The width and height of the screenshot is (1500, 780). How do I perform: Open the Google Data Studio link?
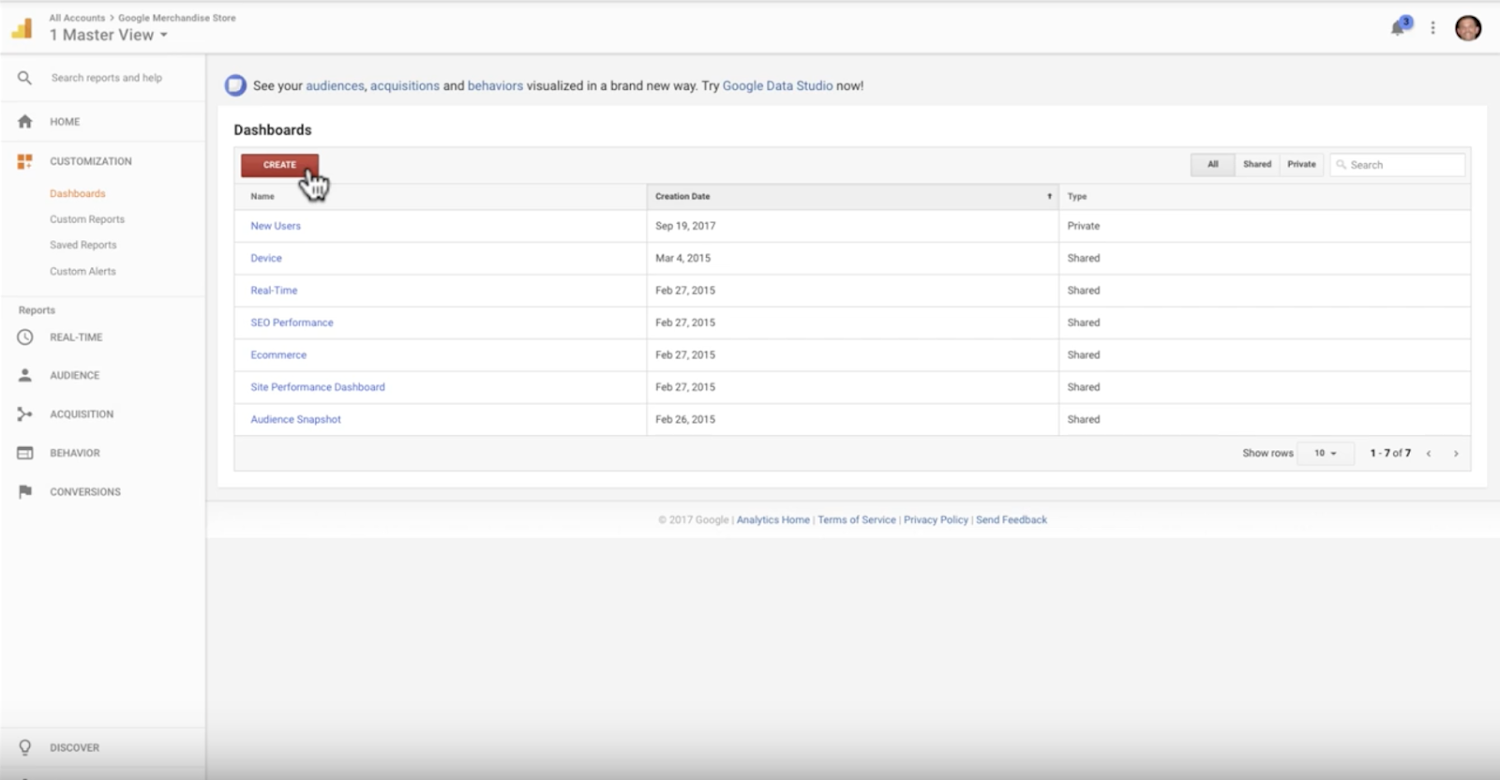[x=778, y=86]
